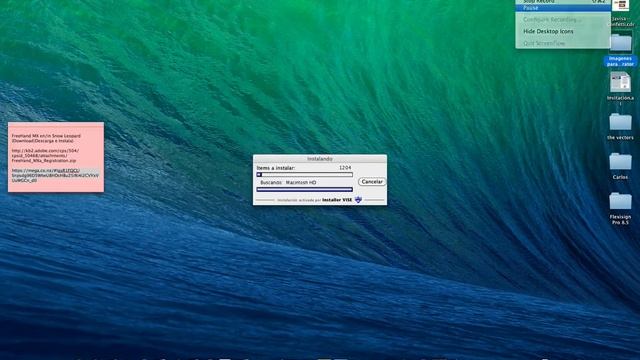The width and height of the screenshot is (640, 360).
Task: Click the mega.co.nz link in the sticky note
Action: [55, 175]
